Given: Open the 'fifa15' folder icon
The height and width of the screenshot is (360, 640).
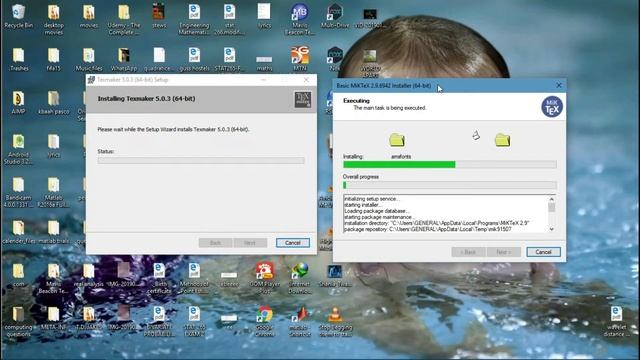Looking at the screenshot, I should 53,60.
